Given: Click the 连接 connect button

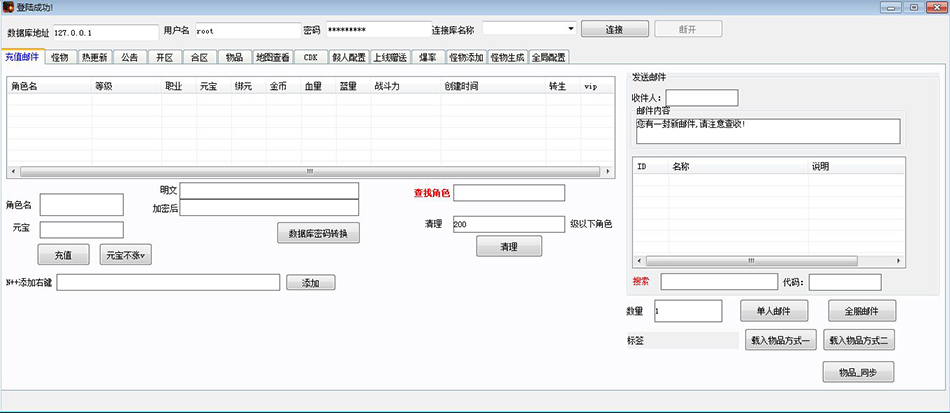Looking at the screenshot, I should pyautogui.click(x=615, y=29).
